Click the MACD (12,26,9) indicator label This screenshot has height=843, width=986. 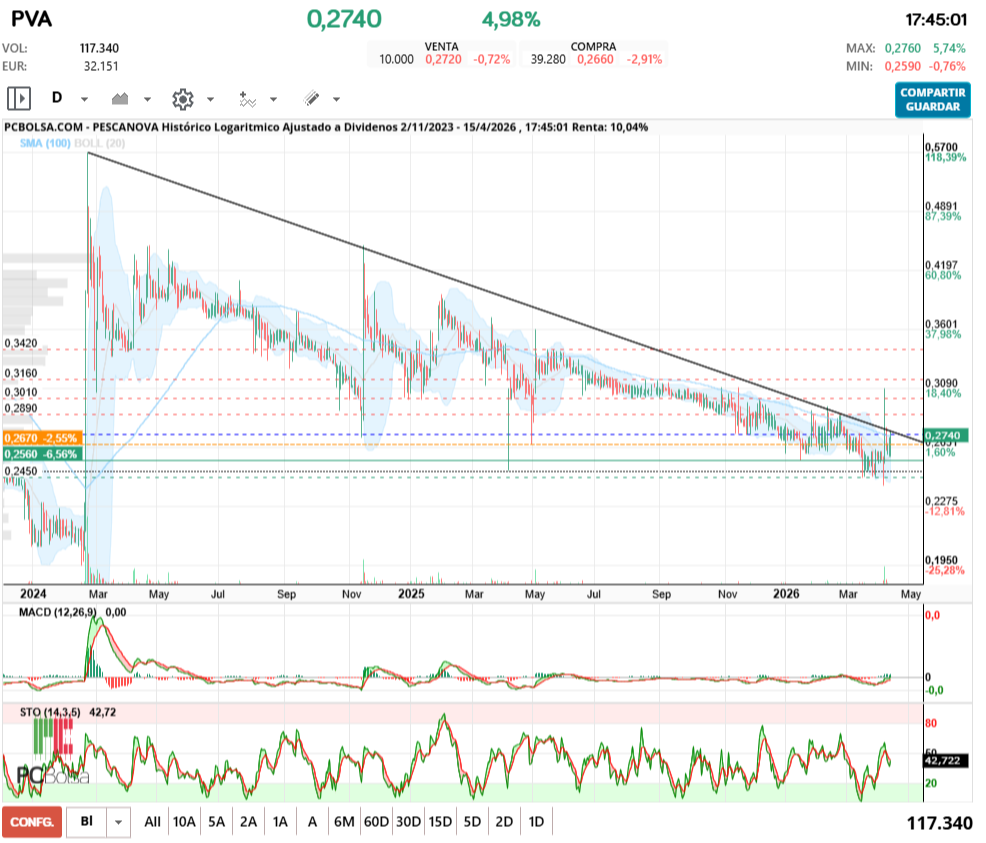pyautogui.click(x=58, y=612)
